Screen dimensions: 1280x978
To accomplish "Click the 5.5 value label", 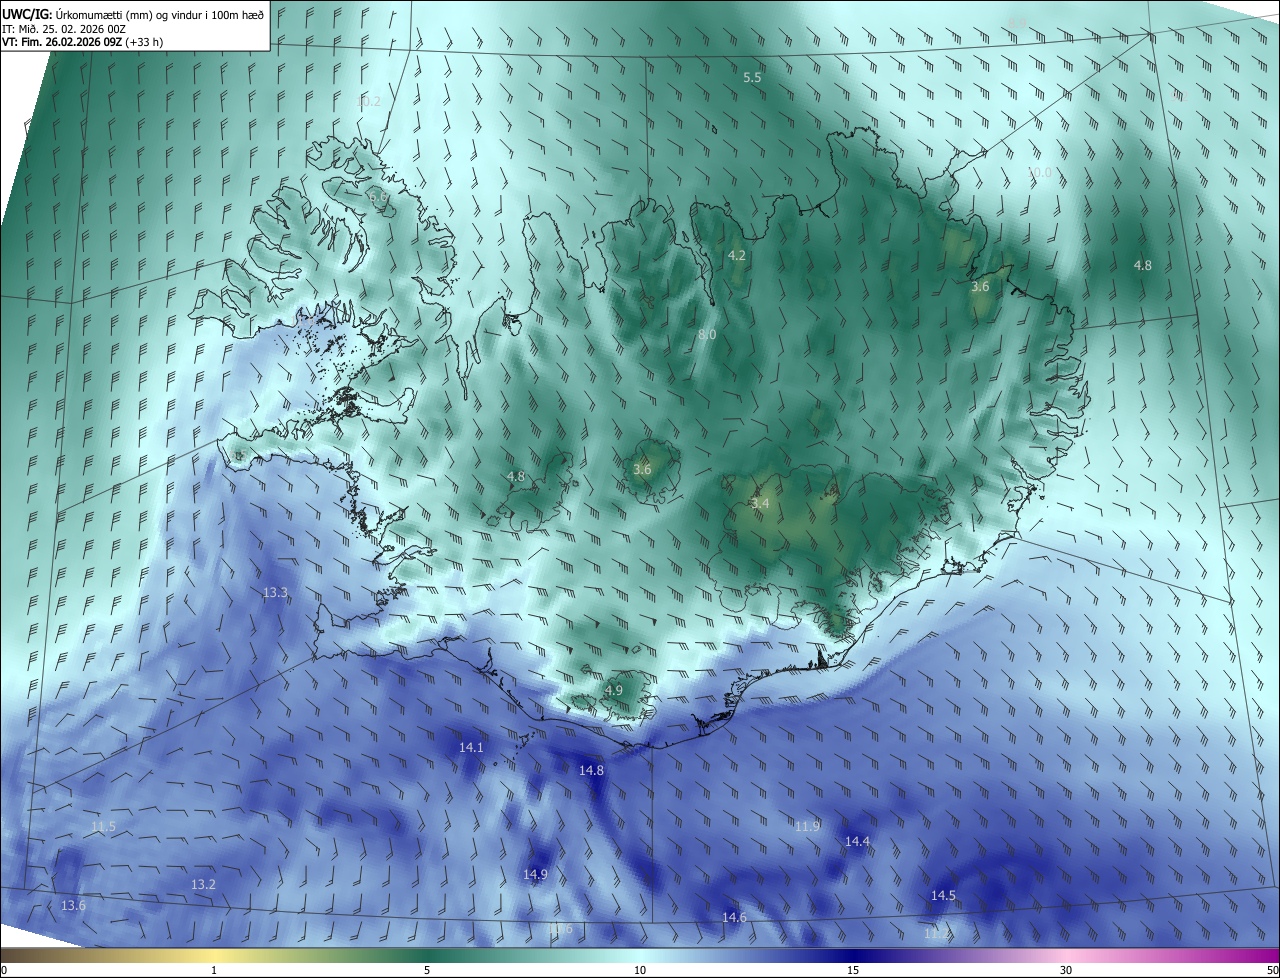I will 752,77.
